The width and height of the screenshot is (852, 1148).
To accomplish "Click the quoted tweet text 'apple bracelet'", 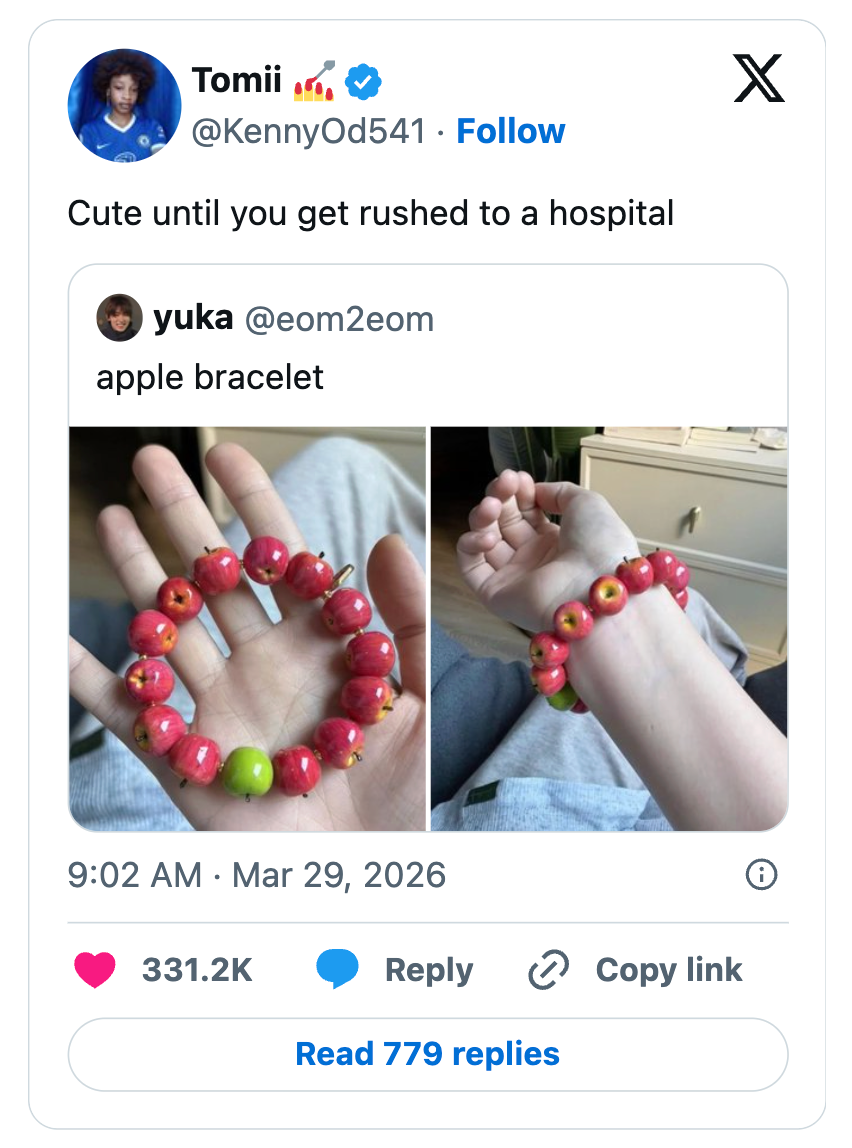I will pos(210,377).
